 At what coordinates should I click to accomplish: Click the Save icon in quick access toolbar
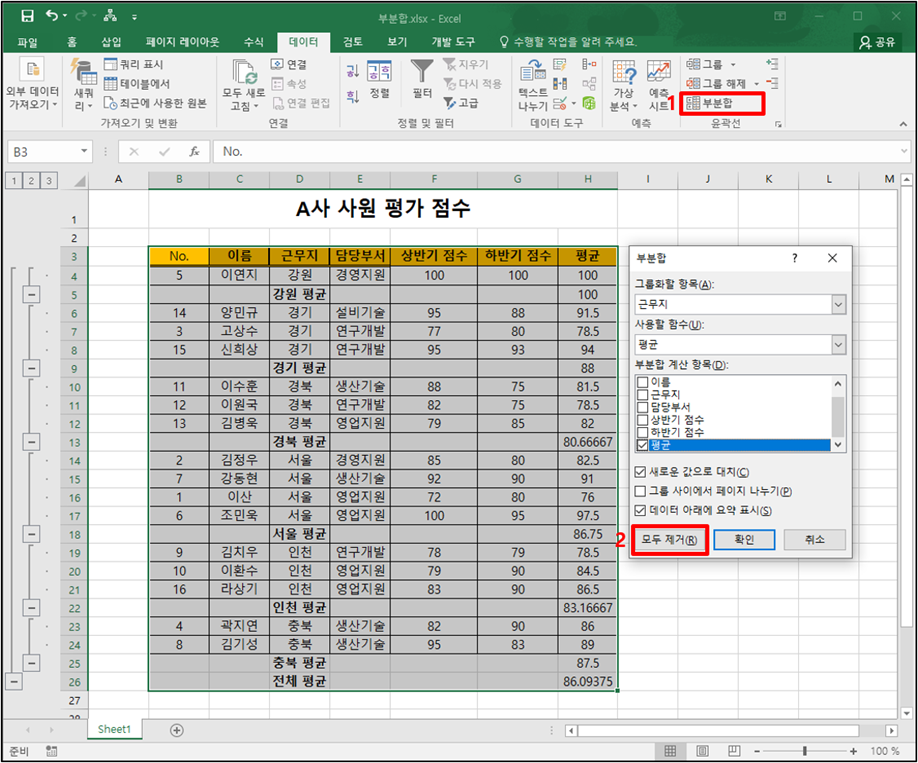tap(27, 16)
